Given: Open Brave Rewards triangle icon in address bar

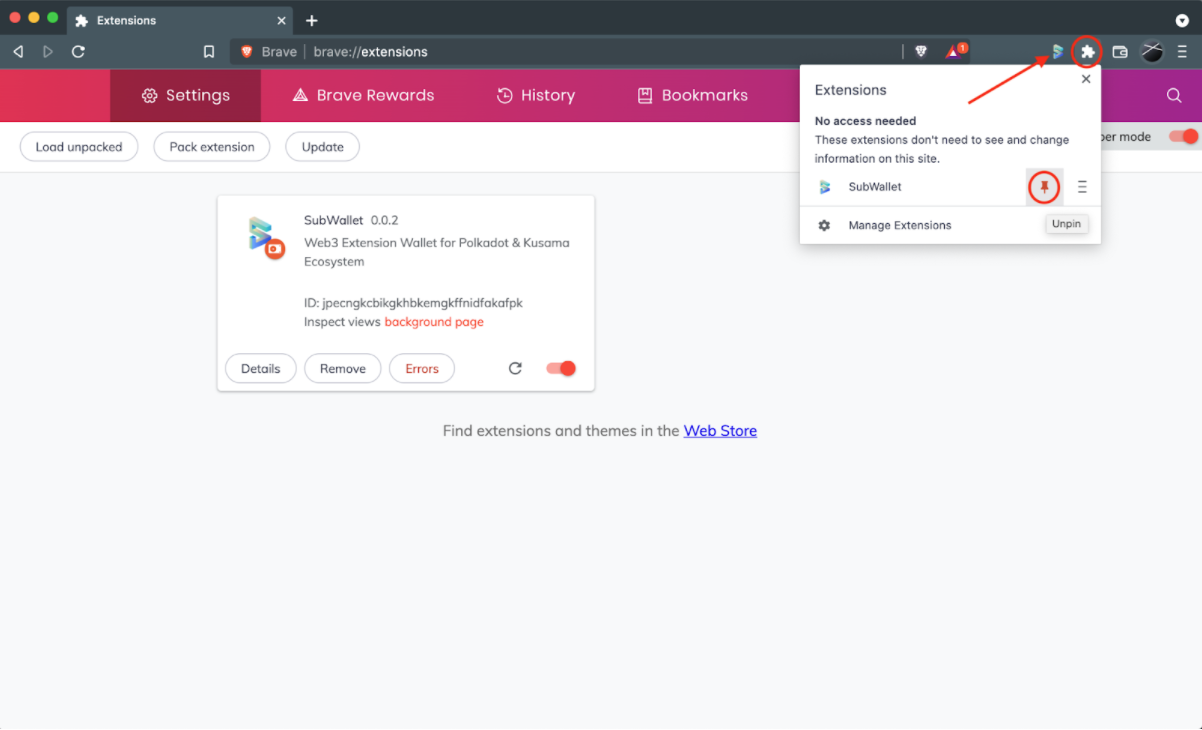Looking at the screenshot, I should (954, 51).
